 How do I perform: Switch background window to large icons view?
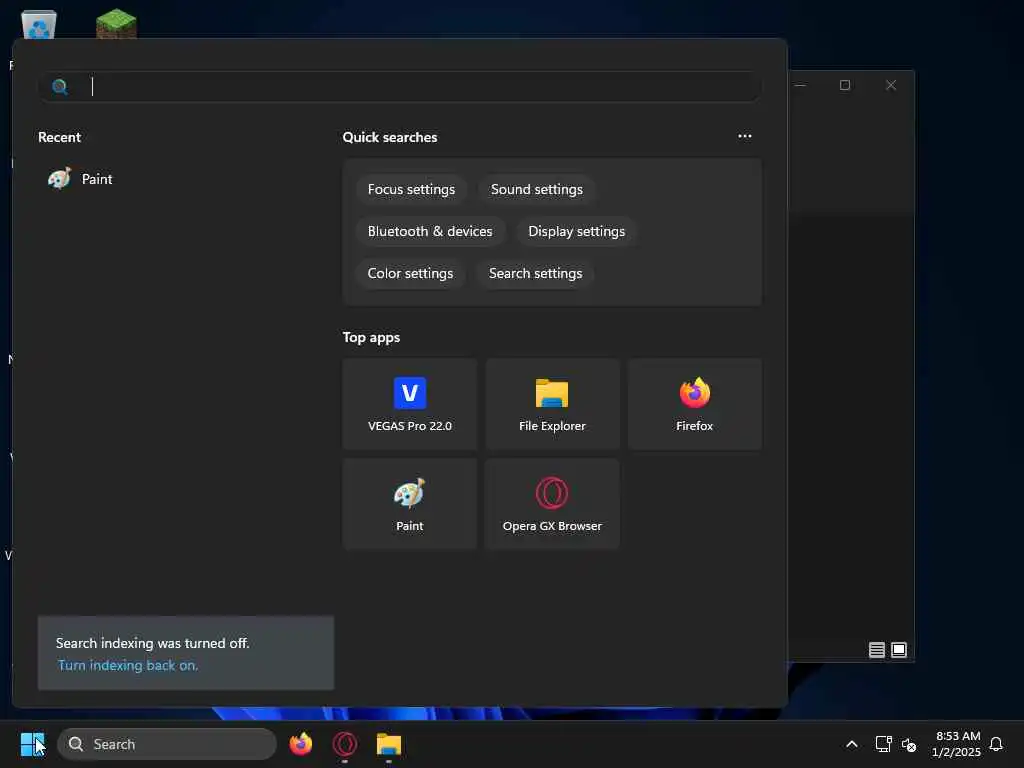click(x=899, y=650)
